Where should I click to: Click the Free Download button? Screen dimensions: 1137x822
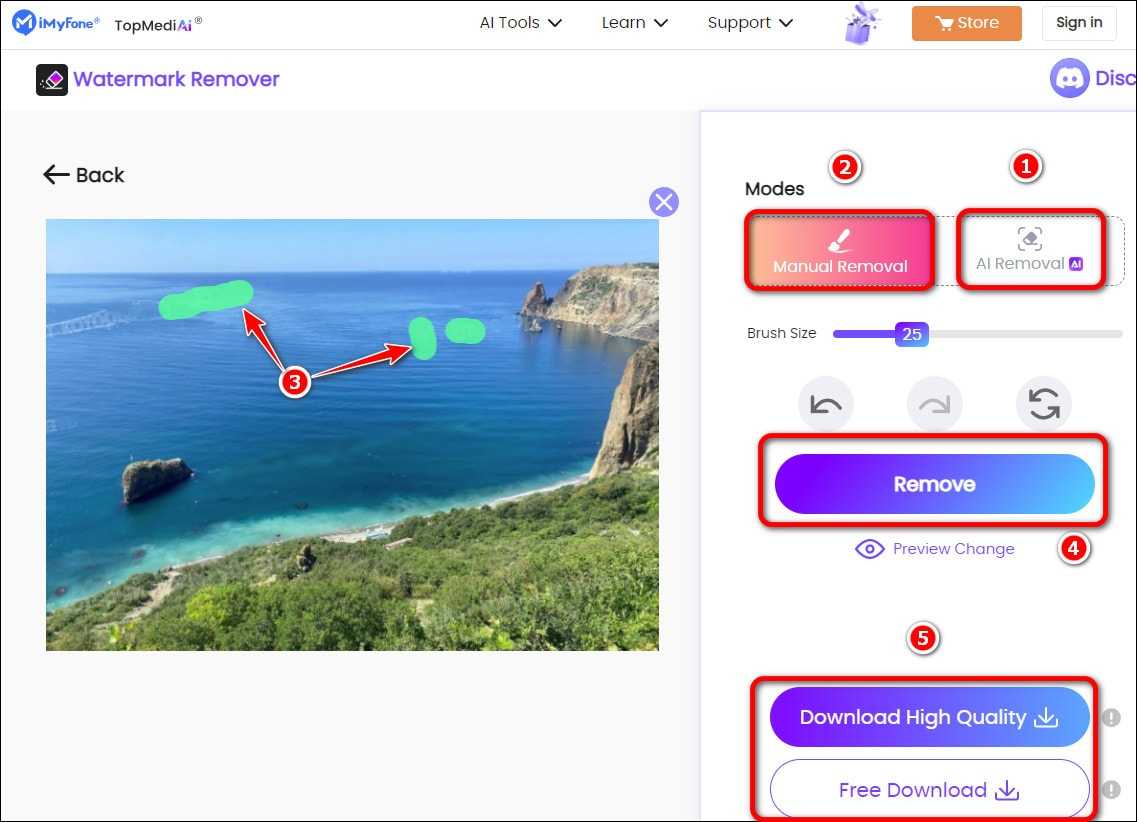929,790
